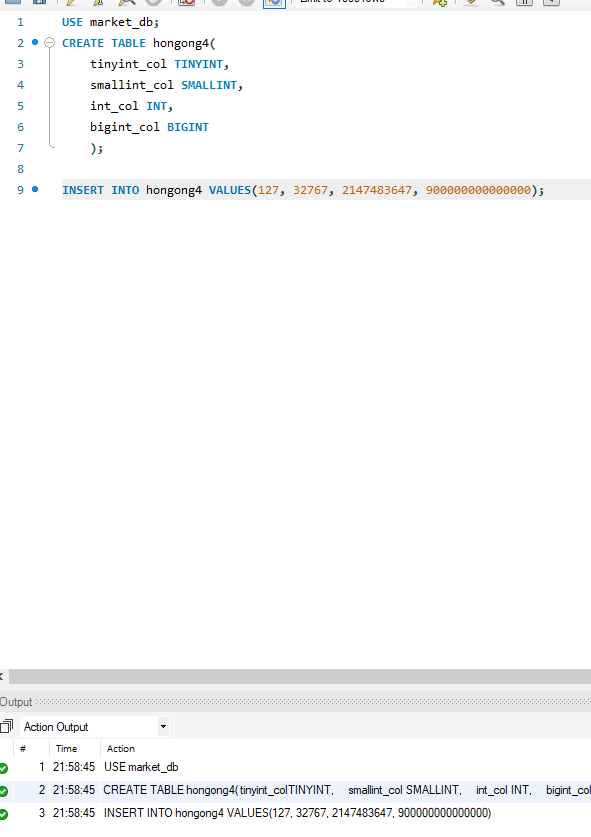The image size is (591, 837).
Task: Click line number 1 in the gutter
Action: click(x=20, y=22)
